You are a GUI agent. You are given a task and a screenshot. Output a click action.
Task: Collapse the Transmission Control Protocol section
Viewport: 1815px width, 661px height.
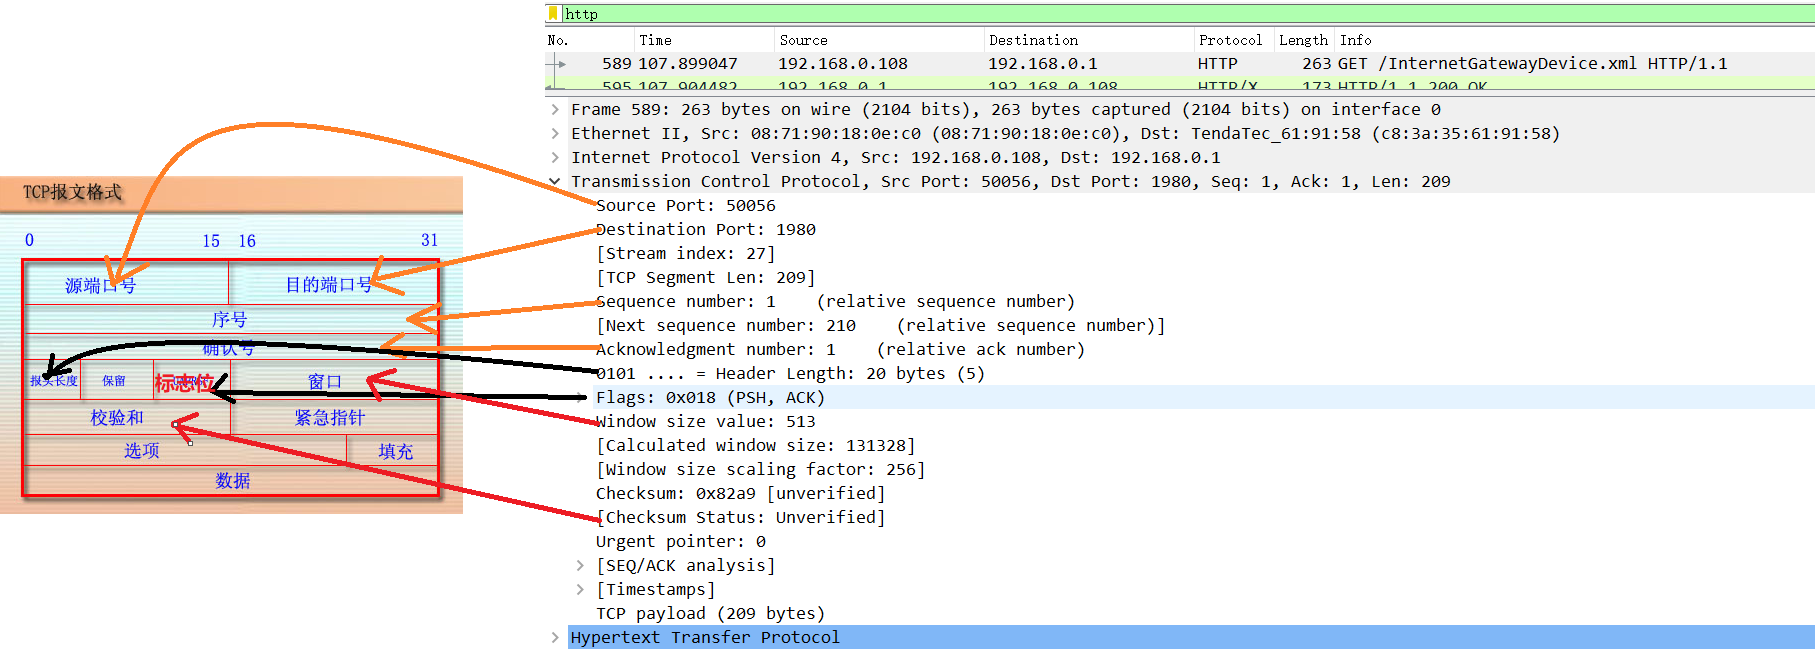pos(555,182)
